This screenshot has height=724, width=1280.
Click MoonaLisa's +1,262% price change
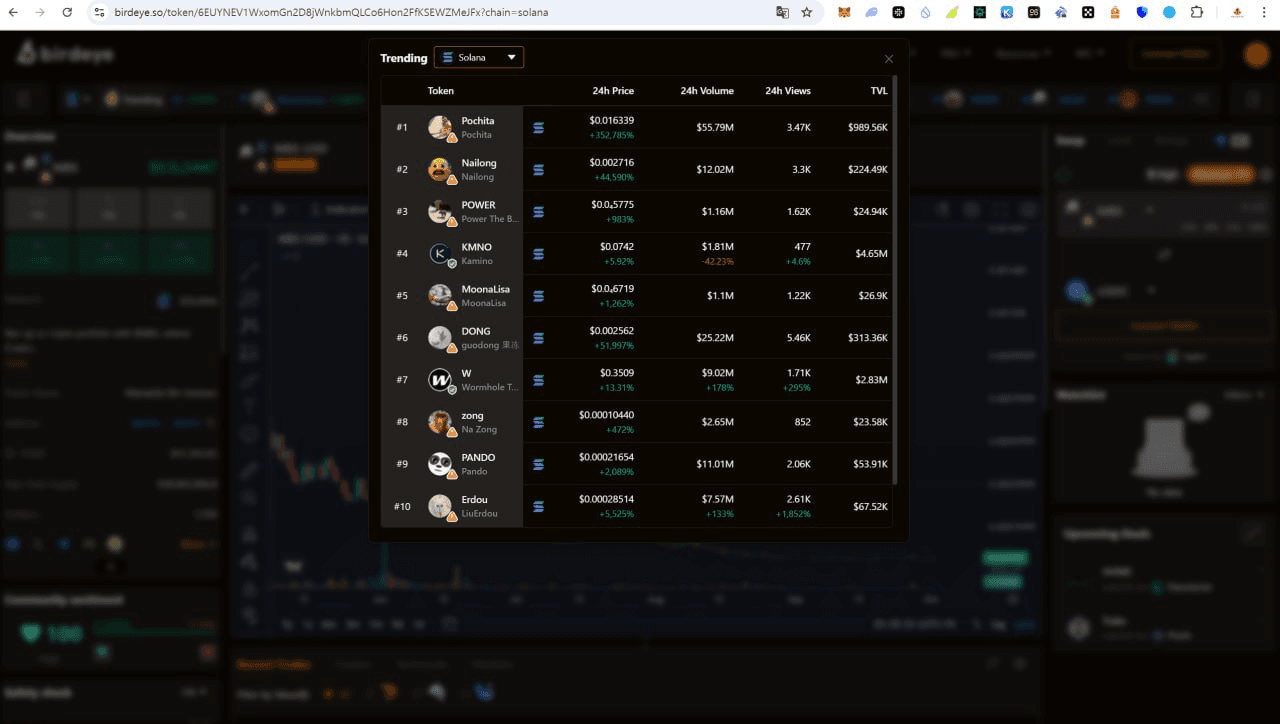616,303
